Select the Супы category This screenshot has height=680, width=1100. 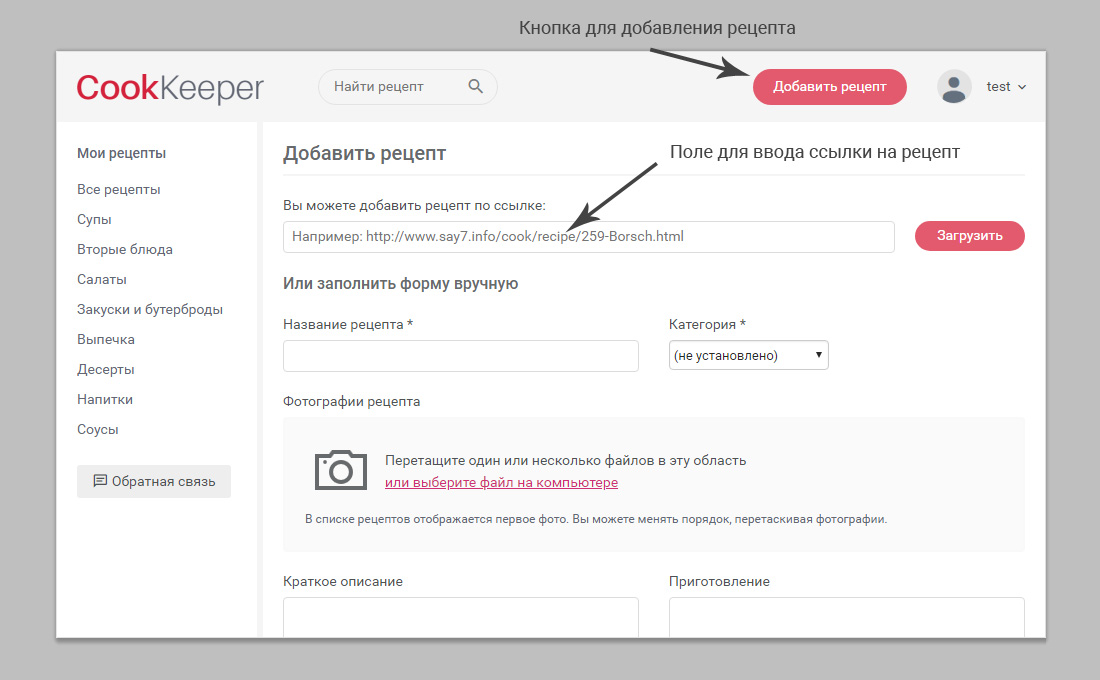(94, 220)
